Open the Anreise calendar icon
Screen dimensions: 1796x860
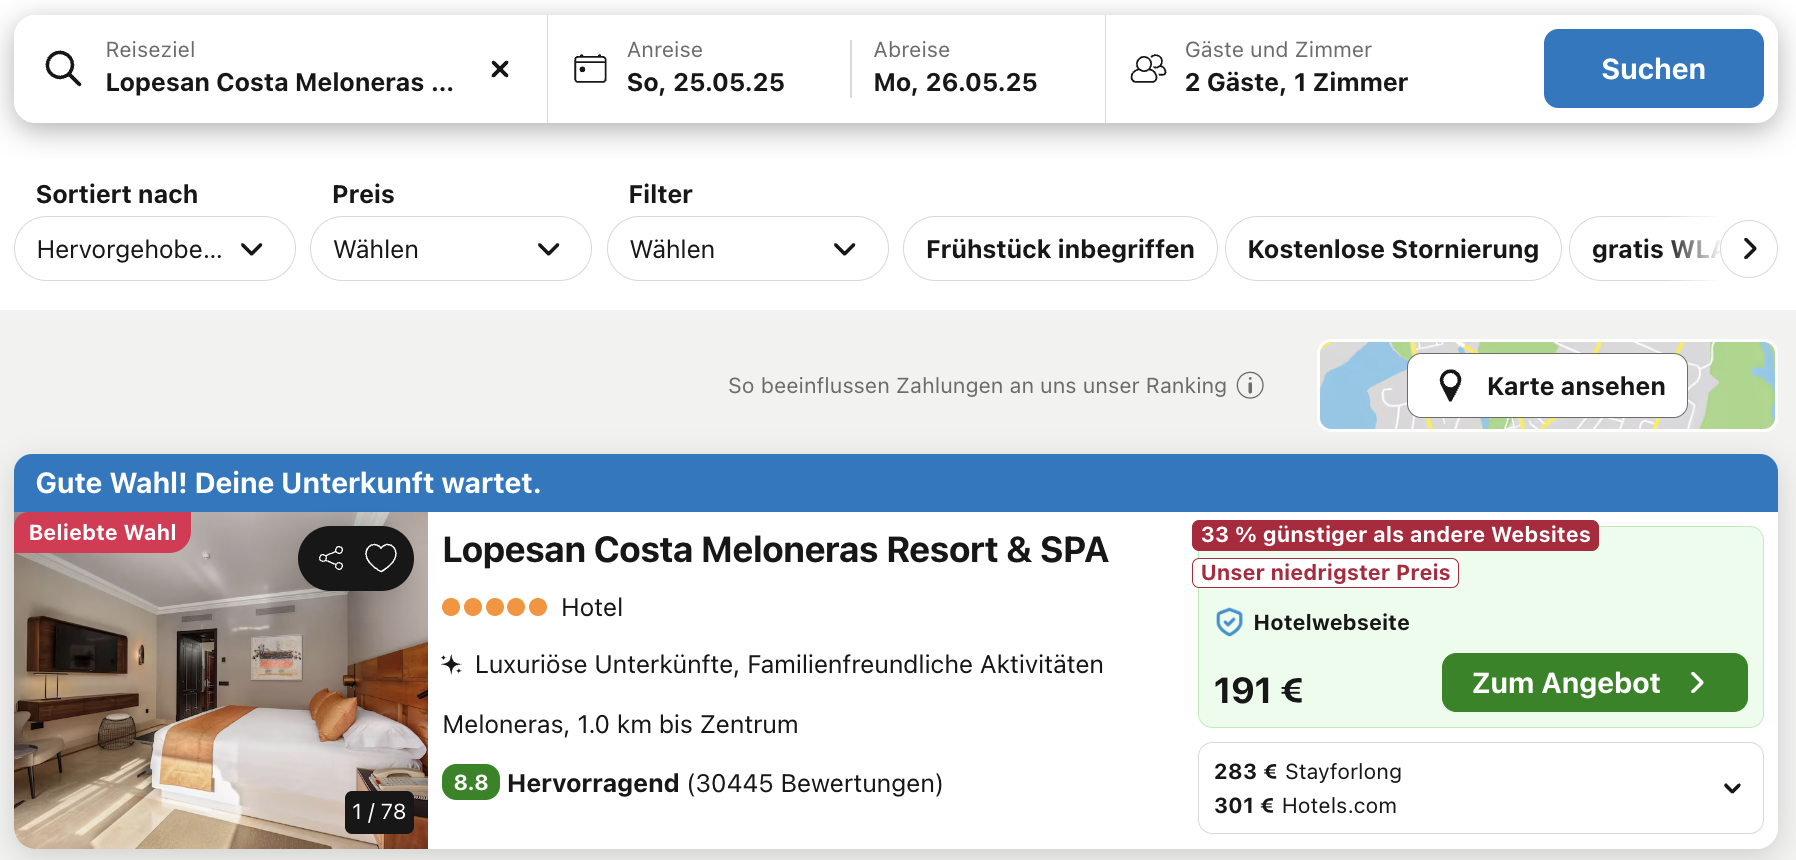click(590, 68)
